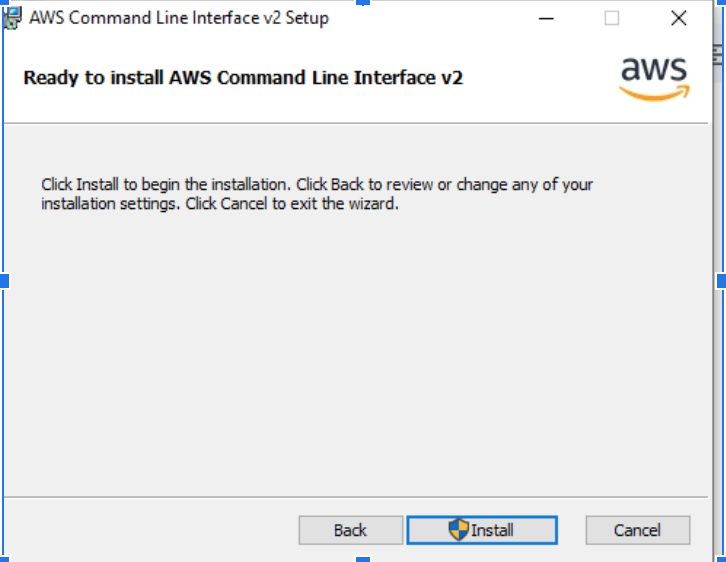Click the top-center blue selection handle
This screenshot has height=562, width=726.
(x=362, y=3)
